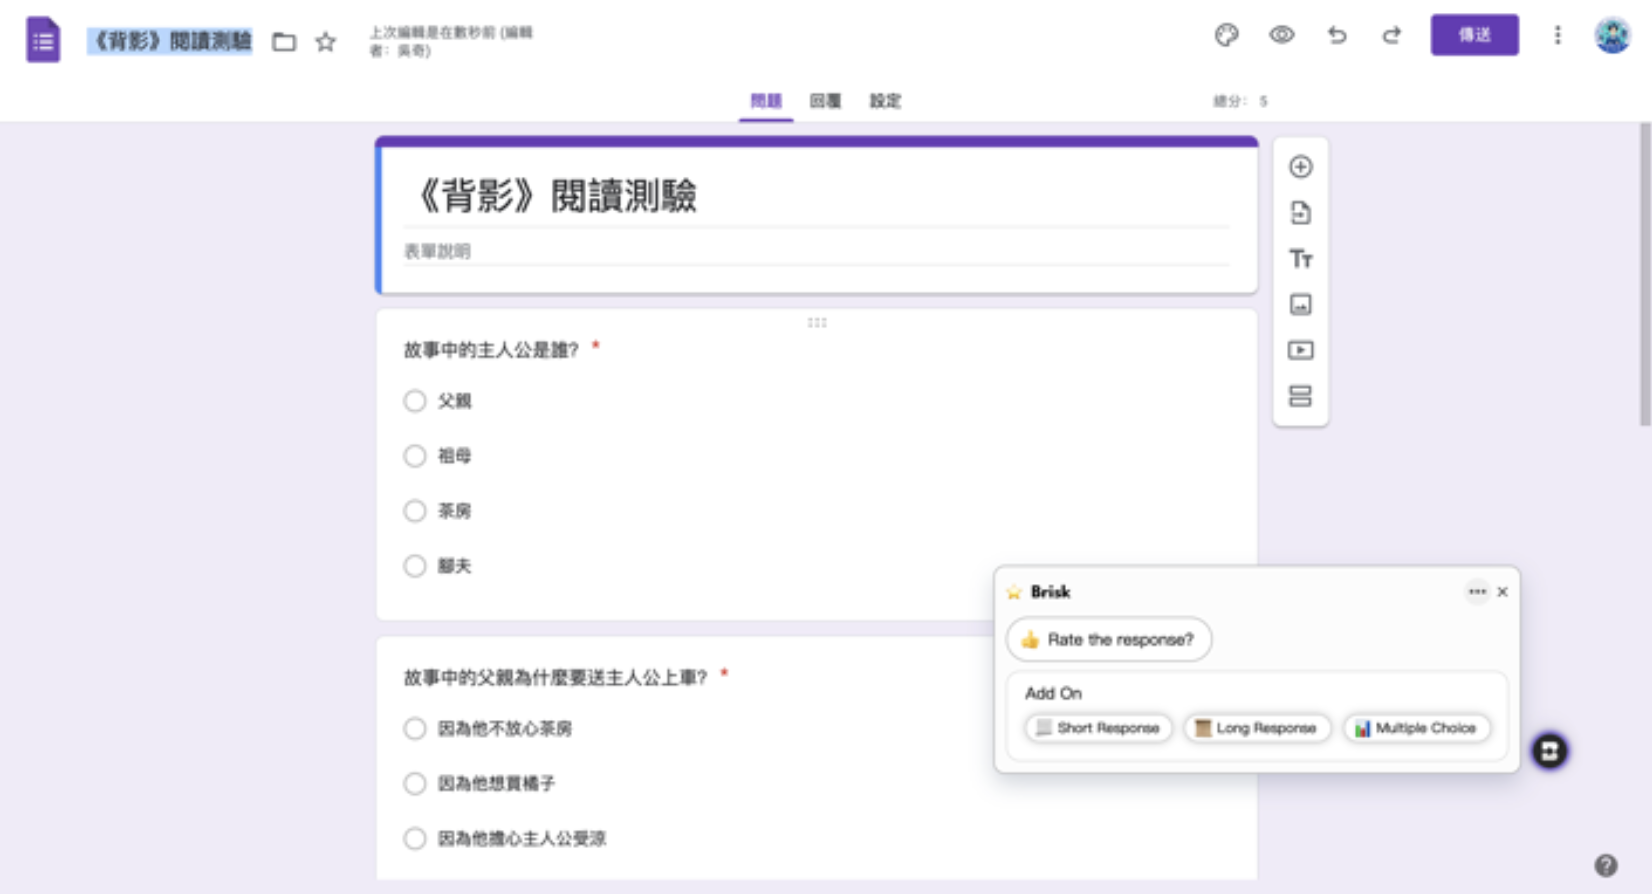Click Rate the response button
The image size is (1652, 894).
[x=1109, y=640]
